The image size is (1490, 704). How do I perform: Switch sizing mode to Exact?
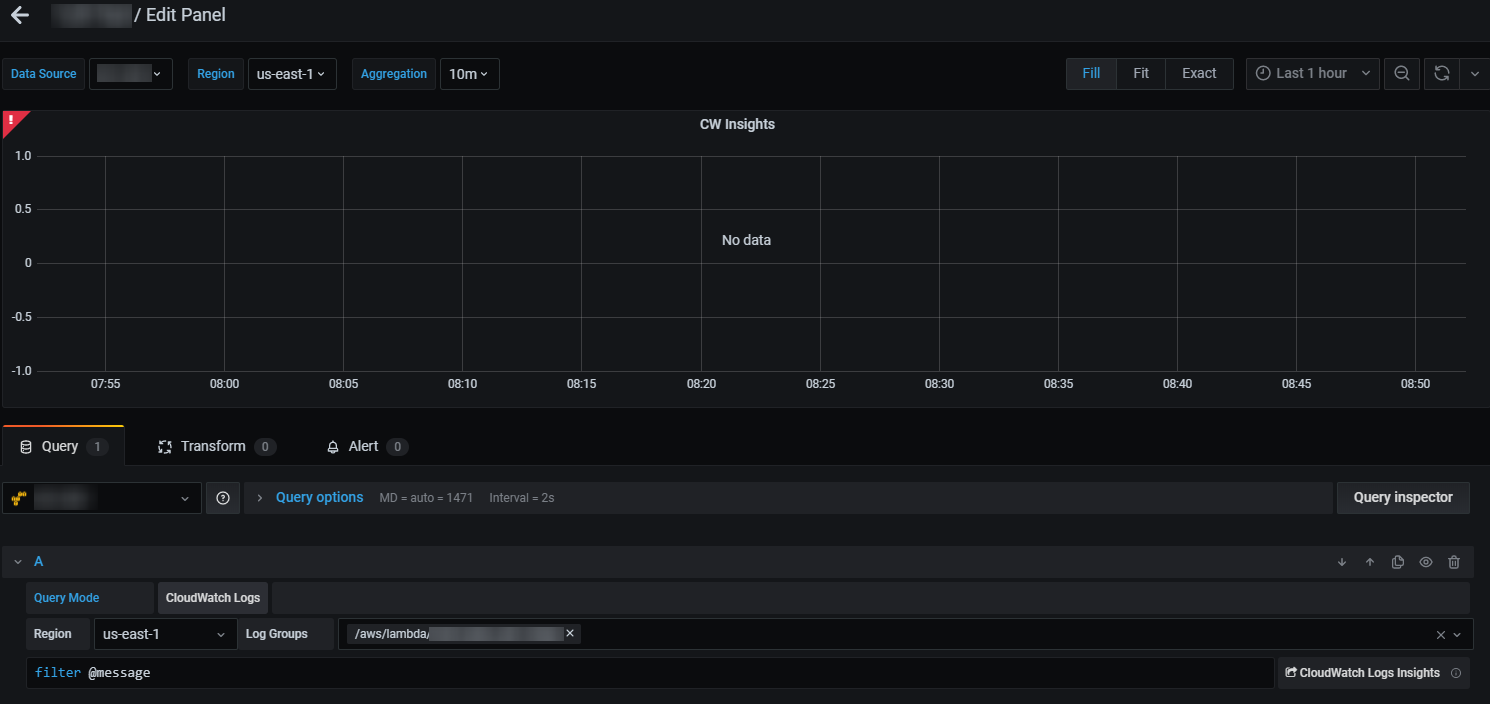click(x=1198, y=73)
